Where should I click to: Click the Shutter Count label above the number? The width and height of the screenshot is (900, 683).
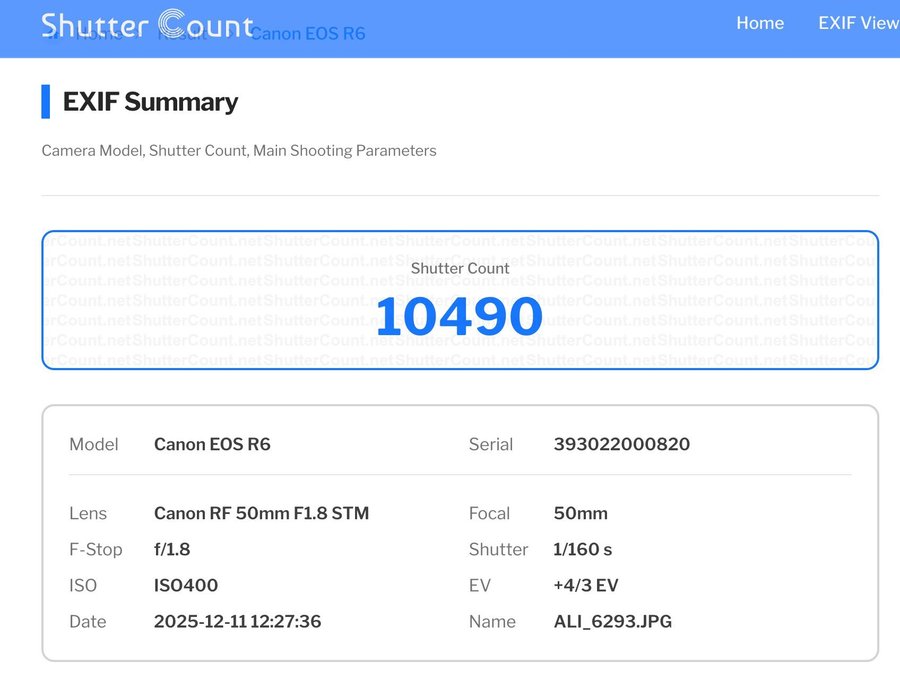pyautogui.click(x=460, y=268)
